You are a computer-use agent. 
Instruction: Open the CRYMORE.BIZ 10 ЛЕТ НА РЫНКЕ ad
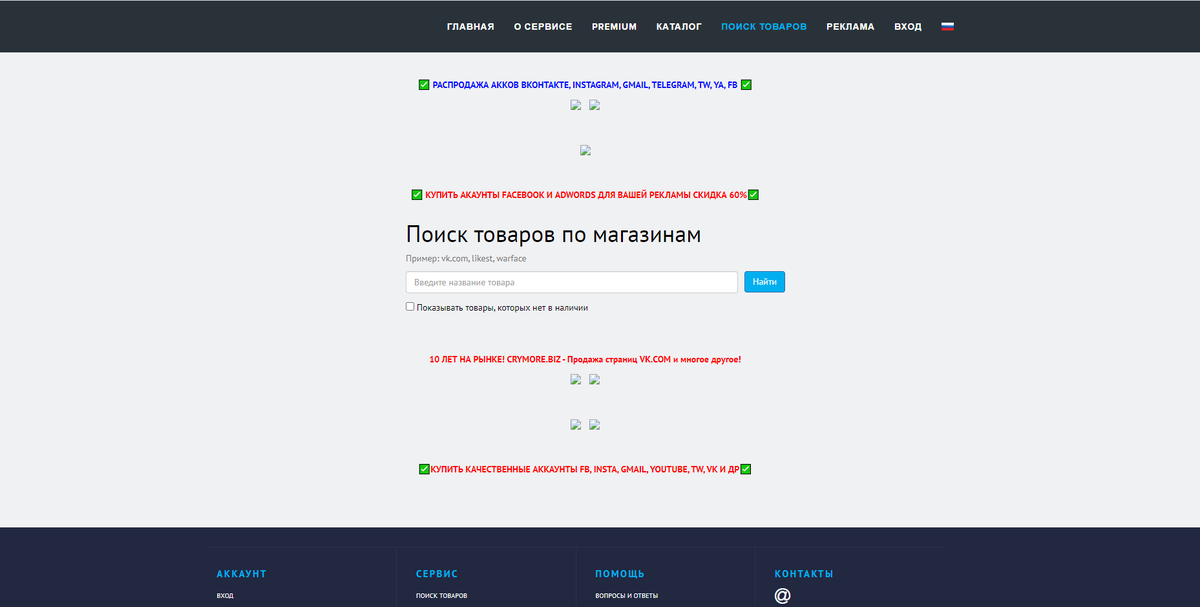pyautogui.click(x=585, y=359)
